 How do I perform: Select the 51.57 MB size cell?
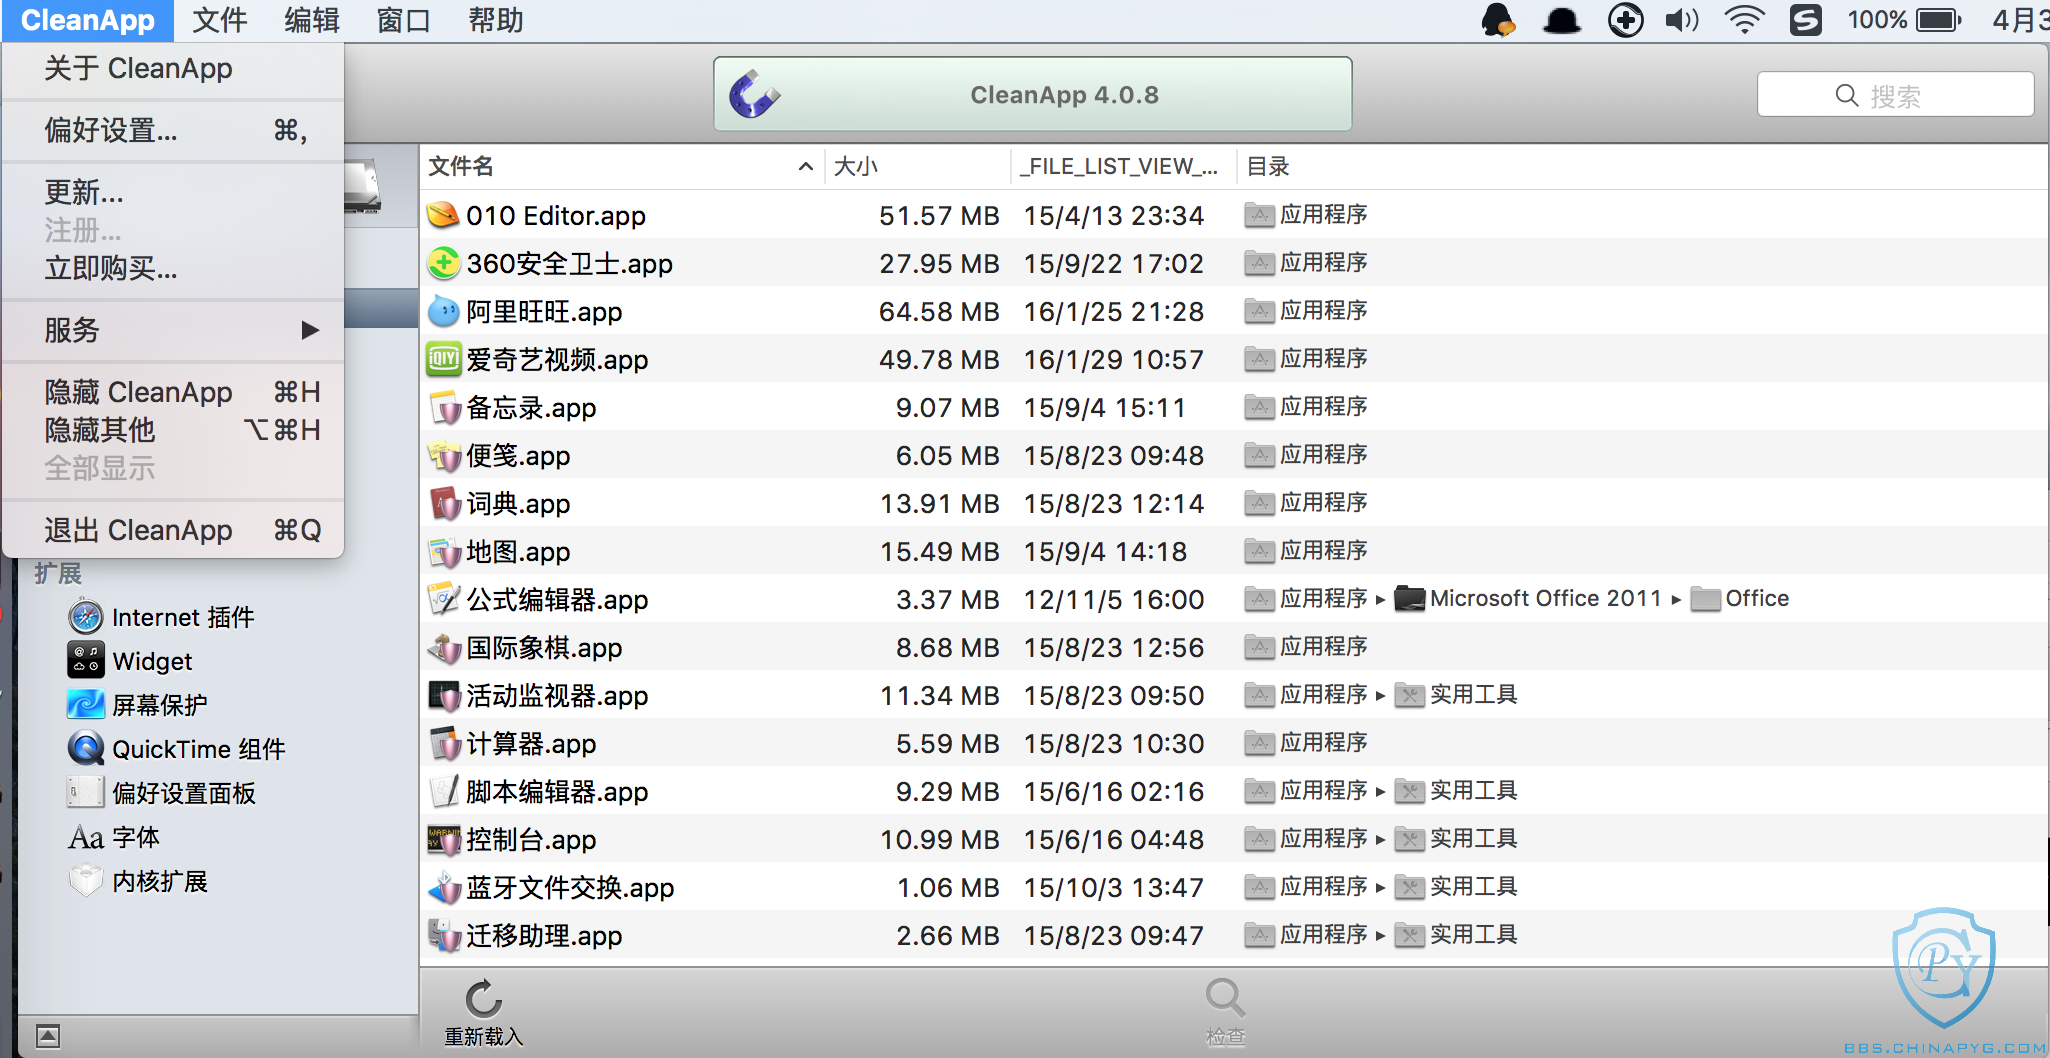939,215
